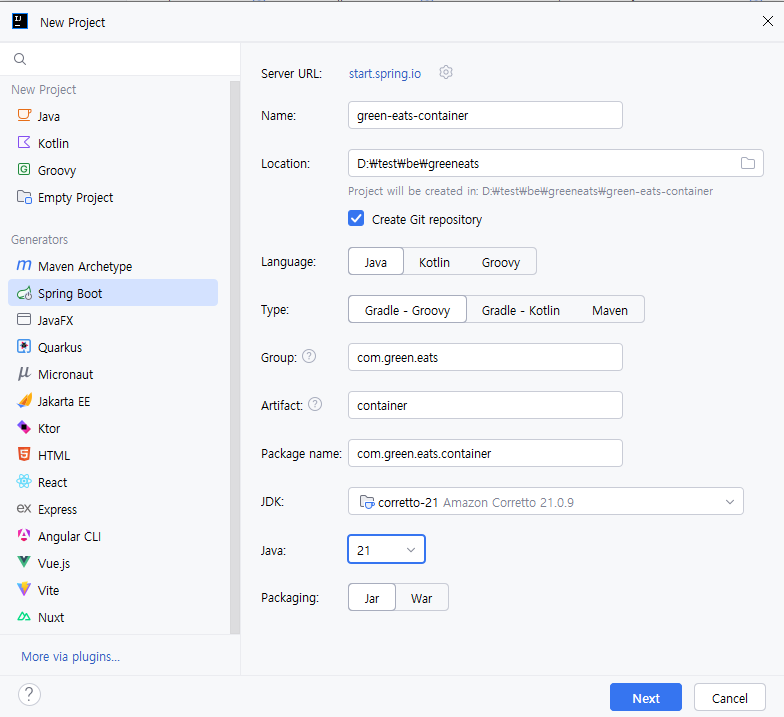Switch packaging to War

tap(422, 598)
